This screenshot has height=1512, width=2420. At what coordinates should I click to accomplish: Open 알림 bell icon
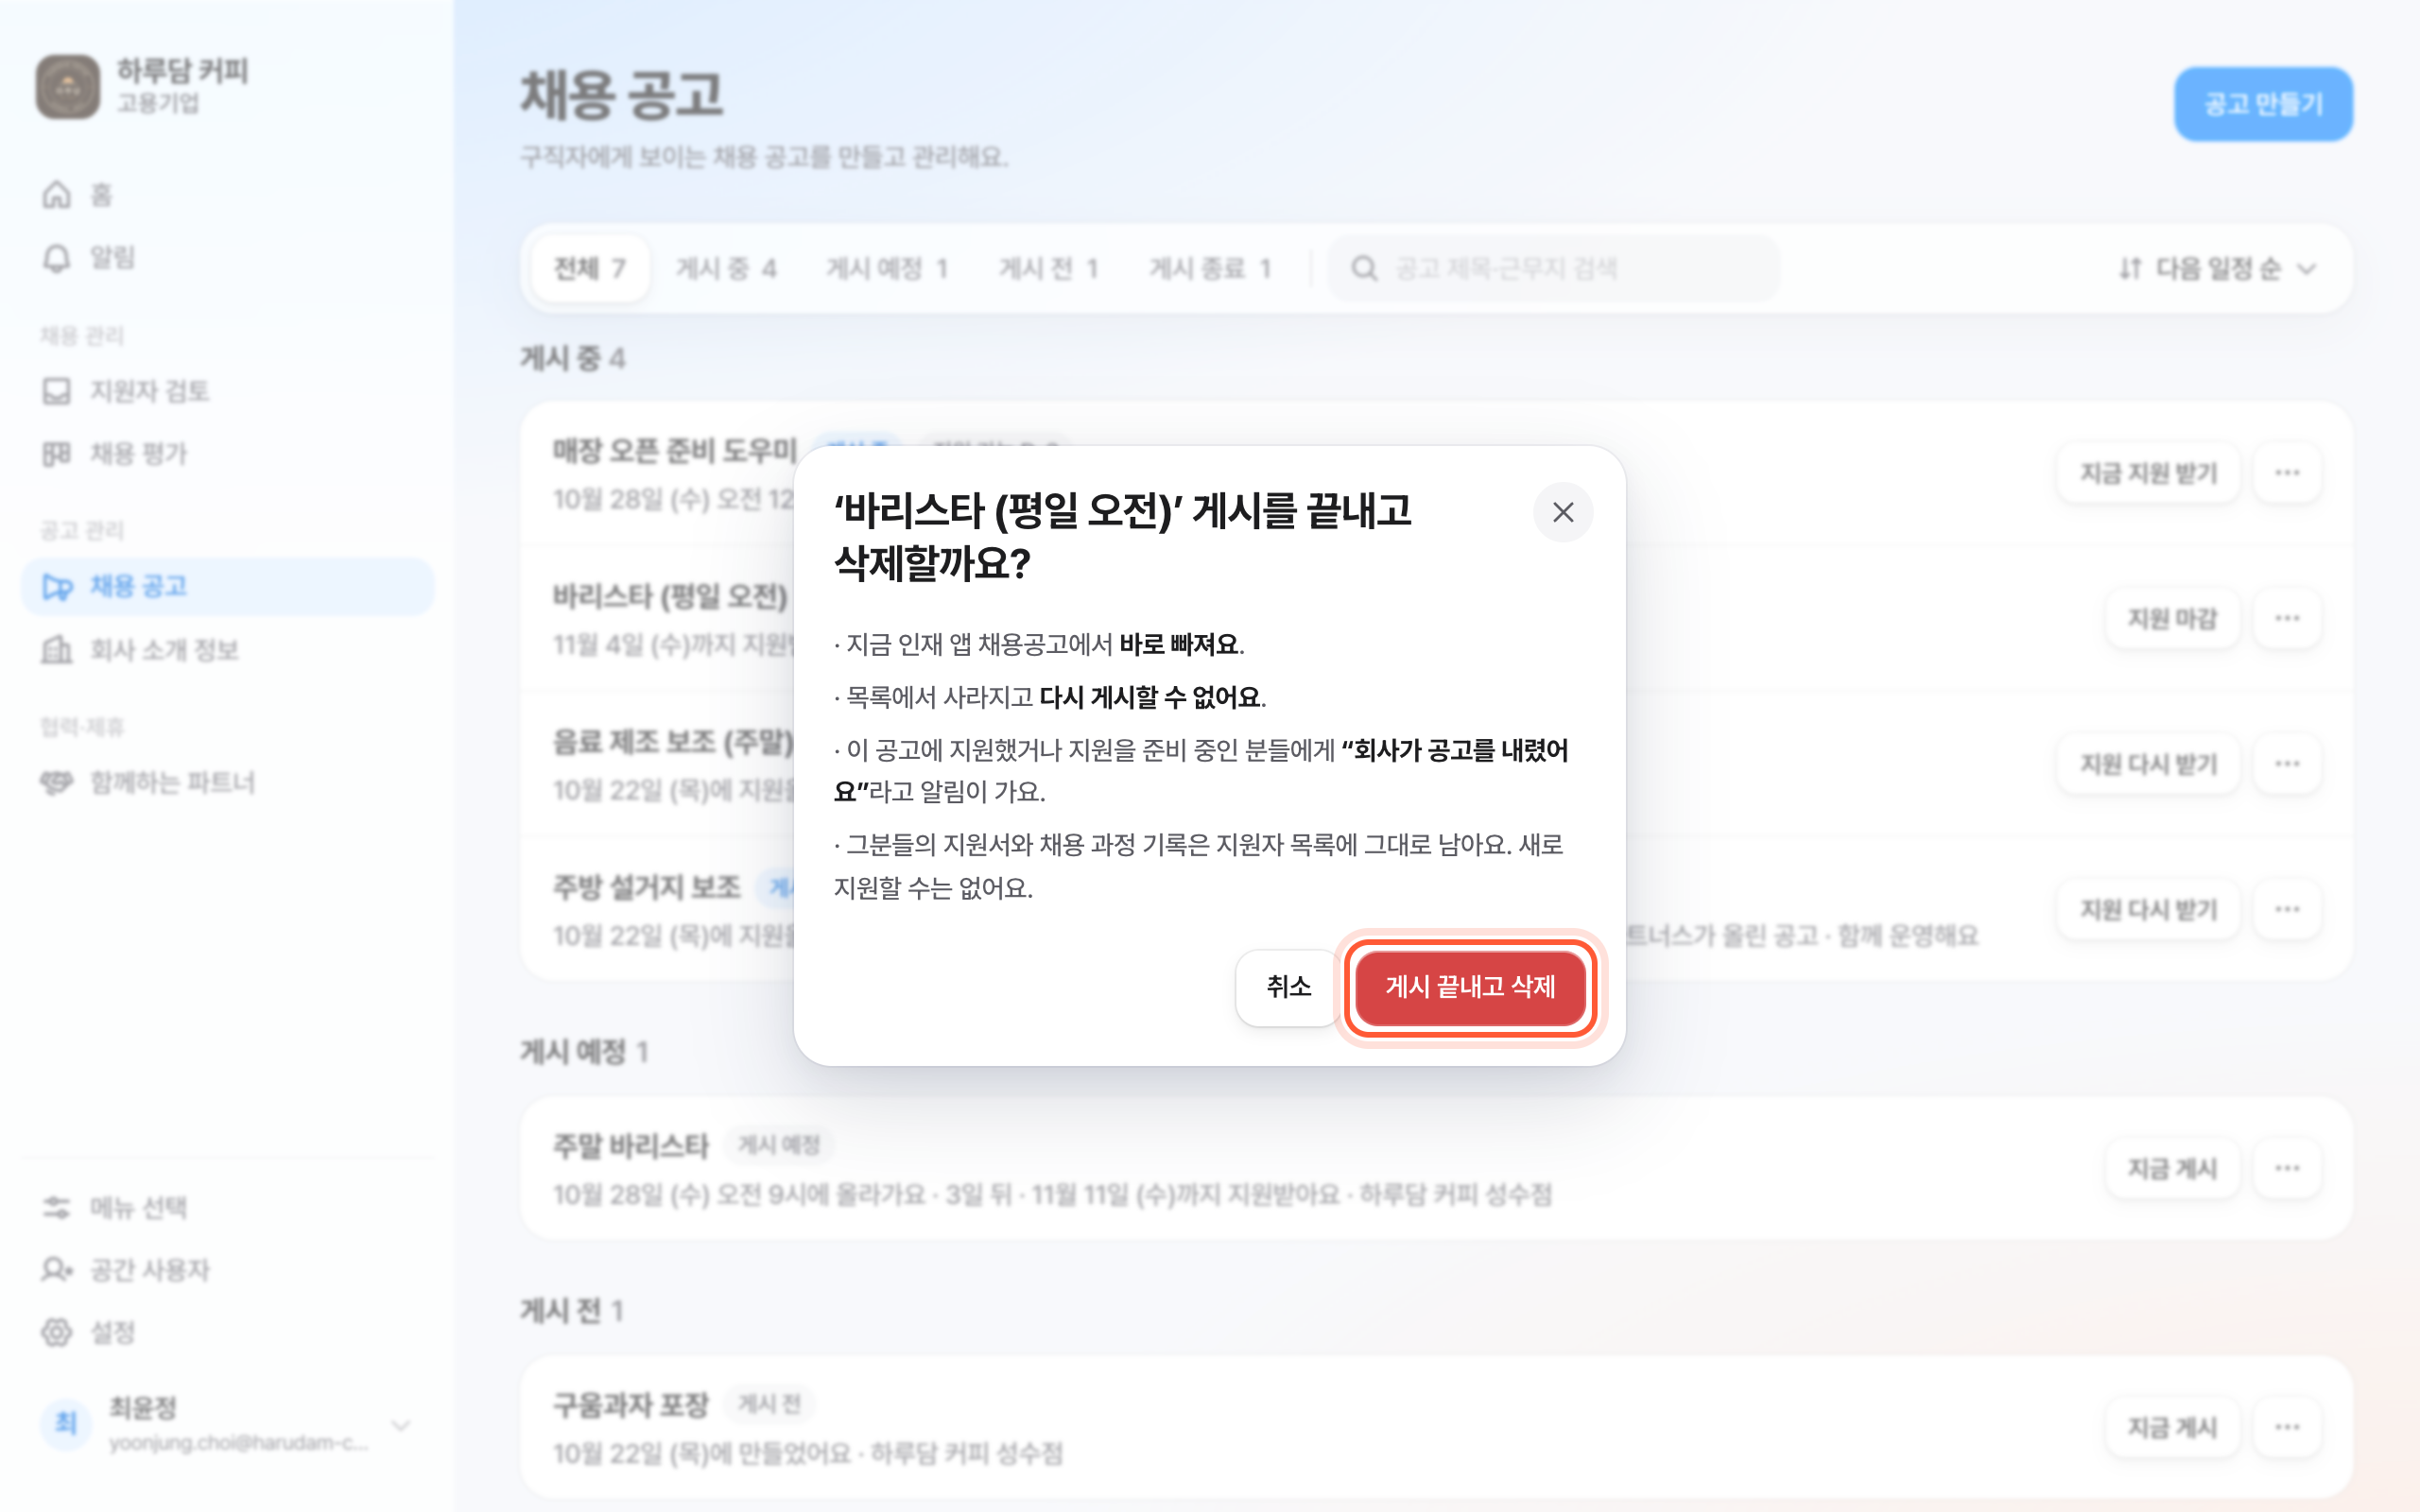click(57, 257)
